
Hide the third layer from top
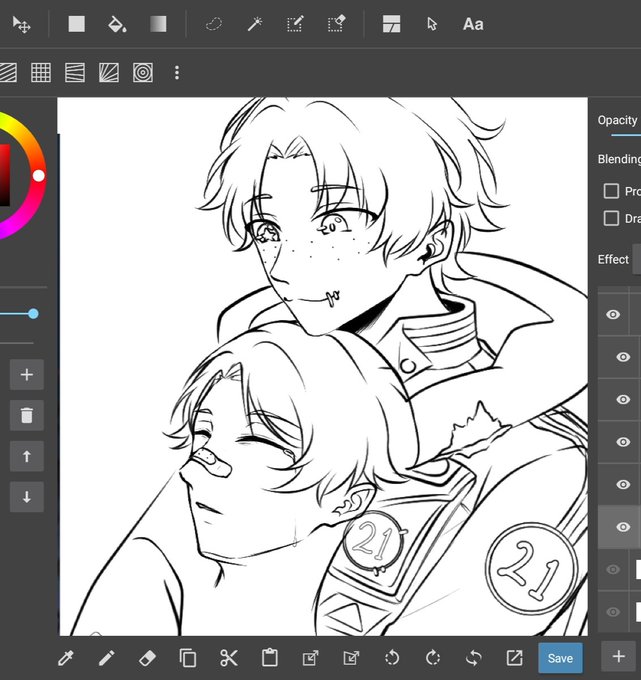click(623, 399)
